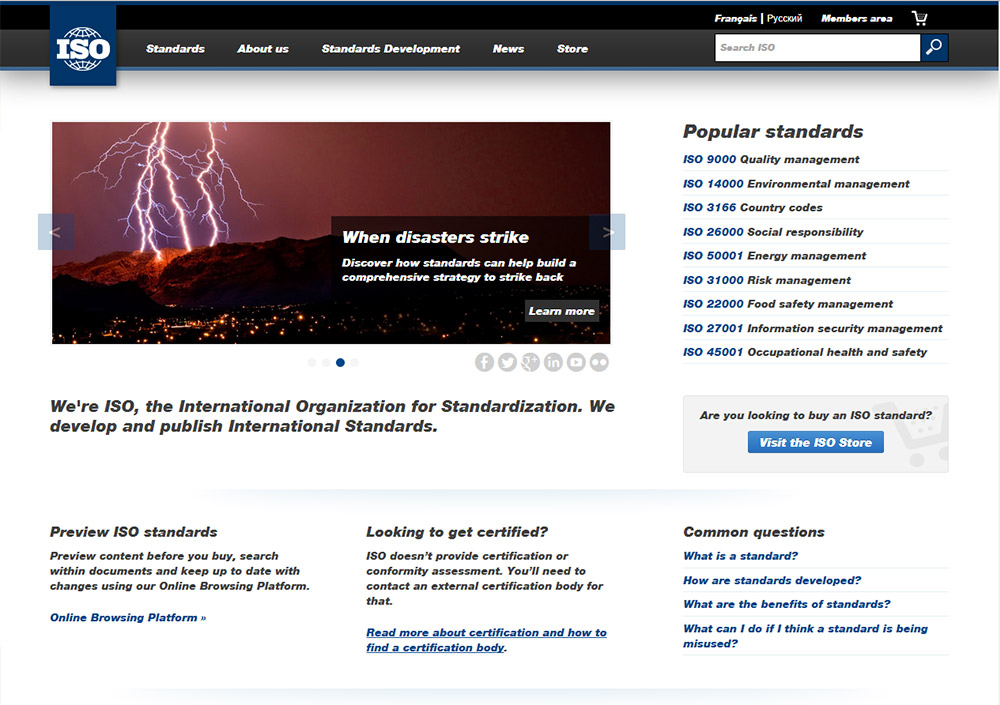
Task: Open ISO's Facebook page icon
Action: [x=484, y=362]
